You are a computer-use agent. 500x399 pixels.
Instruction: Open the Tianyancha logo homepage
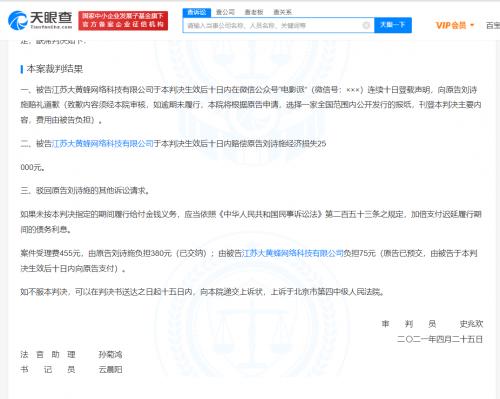(x=40, y=20)
